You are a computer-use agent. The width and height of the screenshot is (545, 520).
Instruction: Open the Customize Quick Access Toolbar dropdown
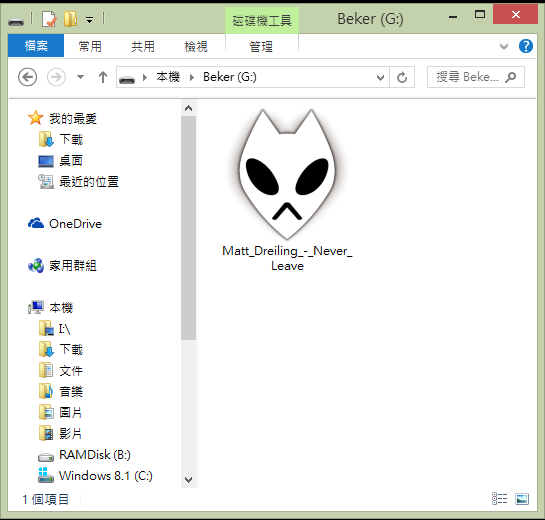click(90, 20)
